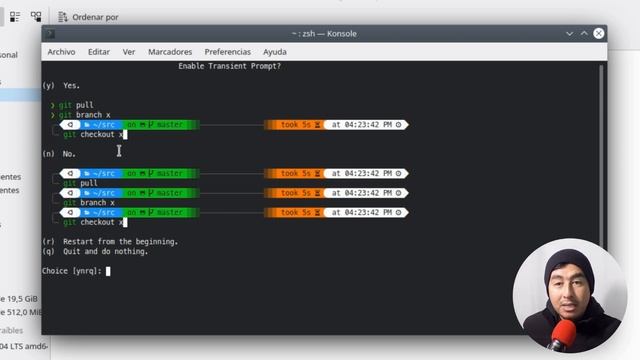
Task: Click the Konsole maximize chevron button
Action: coord(584,33)
